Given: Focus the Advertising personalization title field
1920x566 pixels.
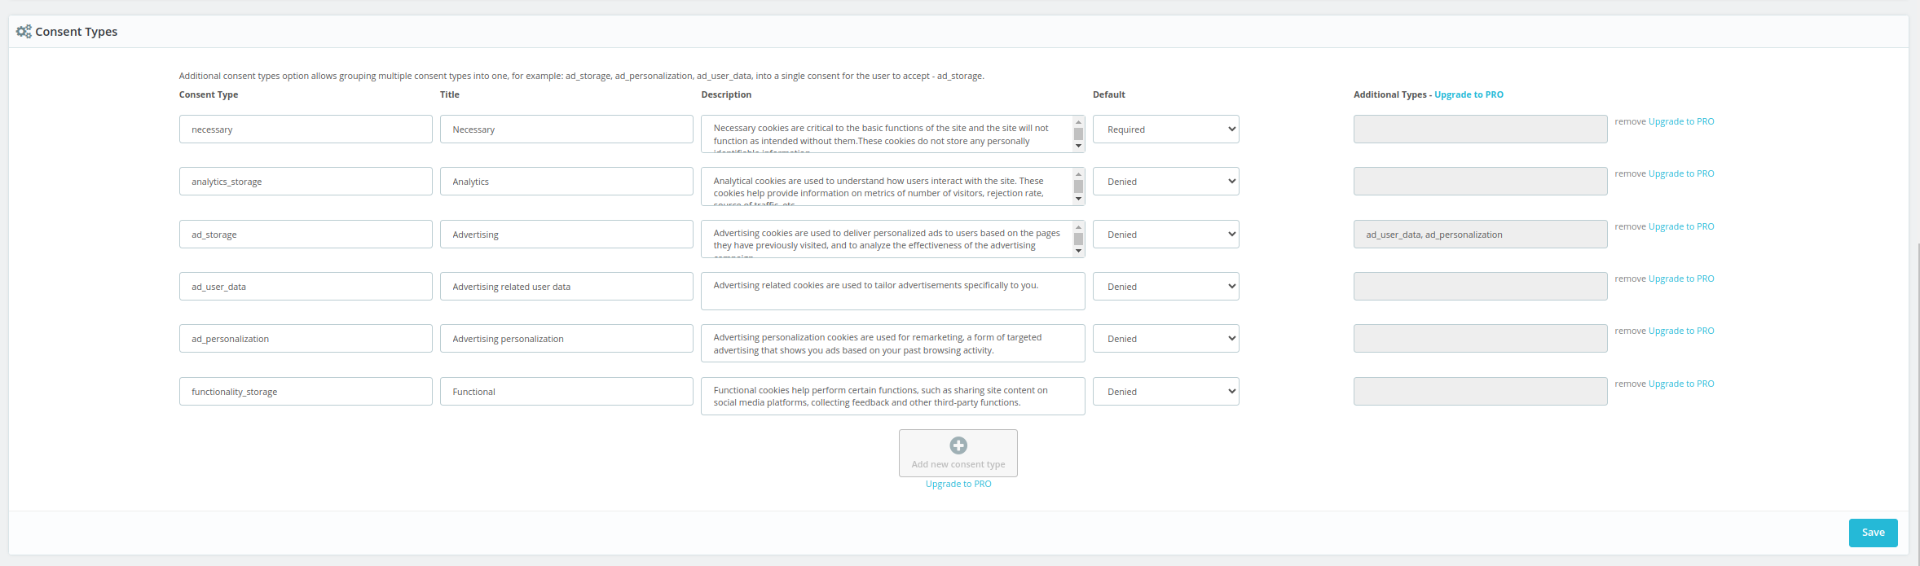Looking at the screenshot, I should 566,339.
